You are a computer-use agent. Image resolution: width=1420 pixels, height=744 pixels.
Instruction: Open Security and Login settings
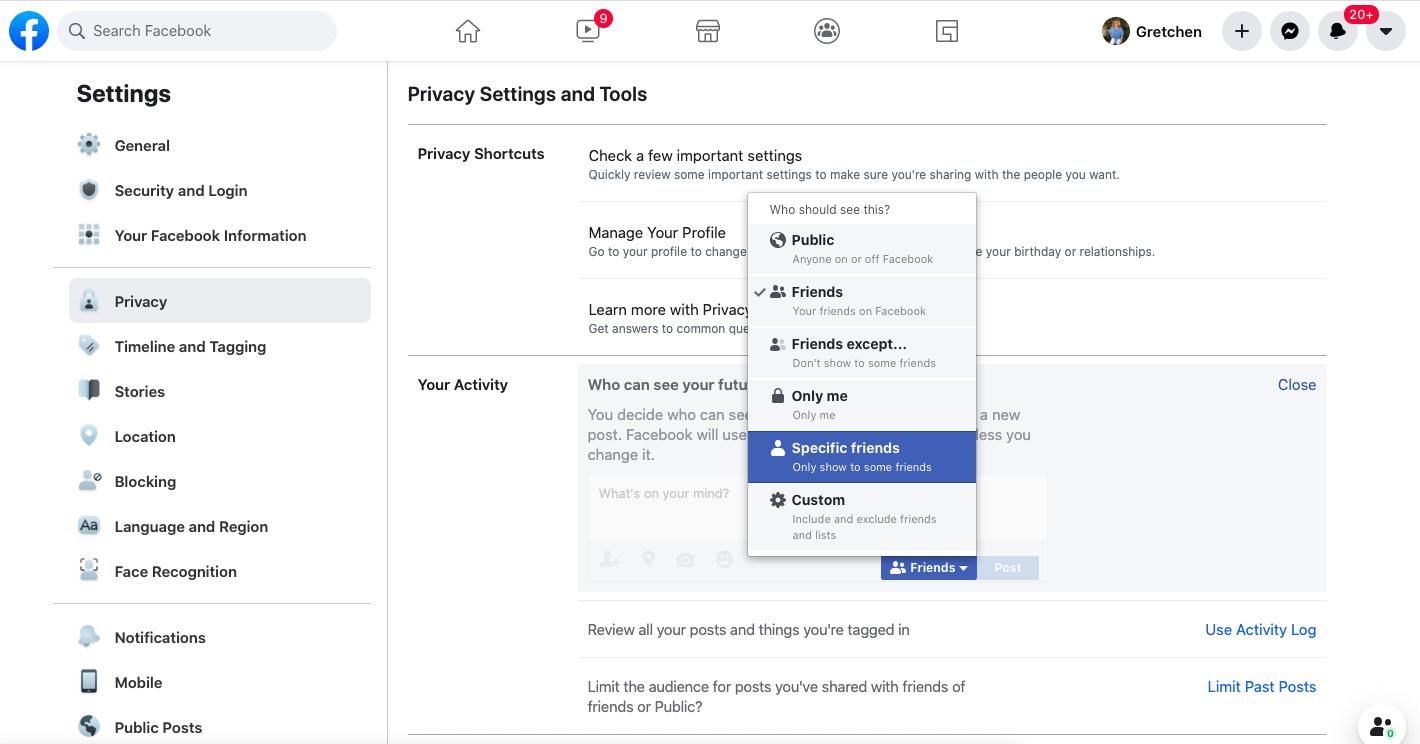coord(220,190)
